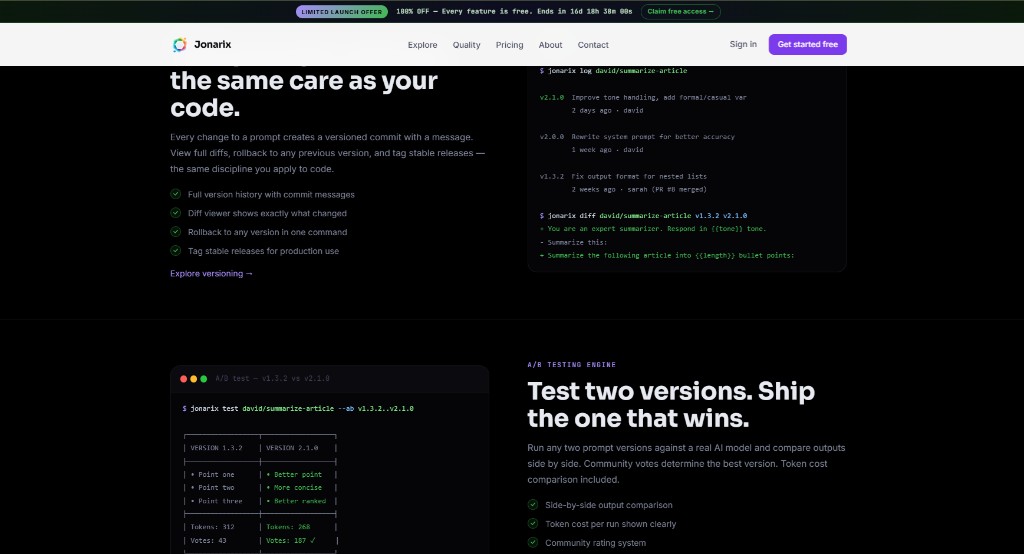Select the v1.3.2 commit line text
Image resolution: width=1024 pixels, height=554 pixels.
(x=623, y=176)
